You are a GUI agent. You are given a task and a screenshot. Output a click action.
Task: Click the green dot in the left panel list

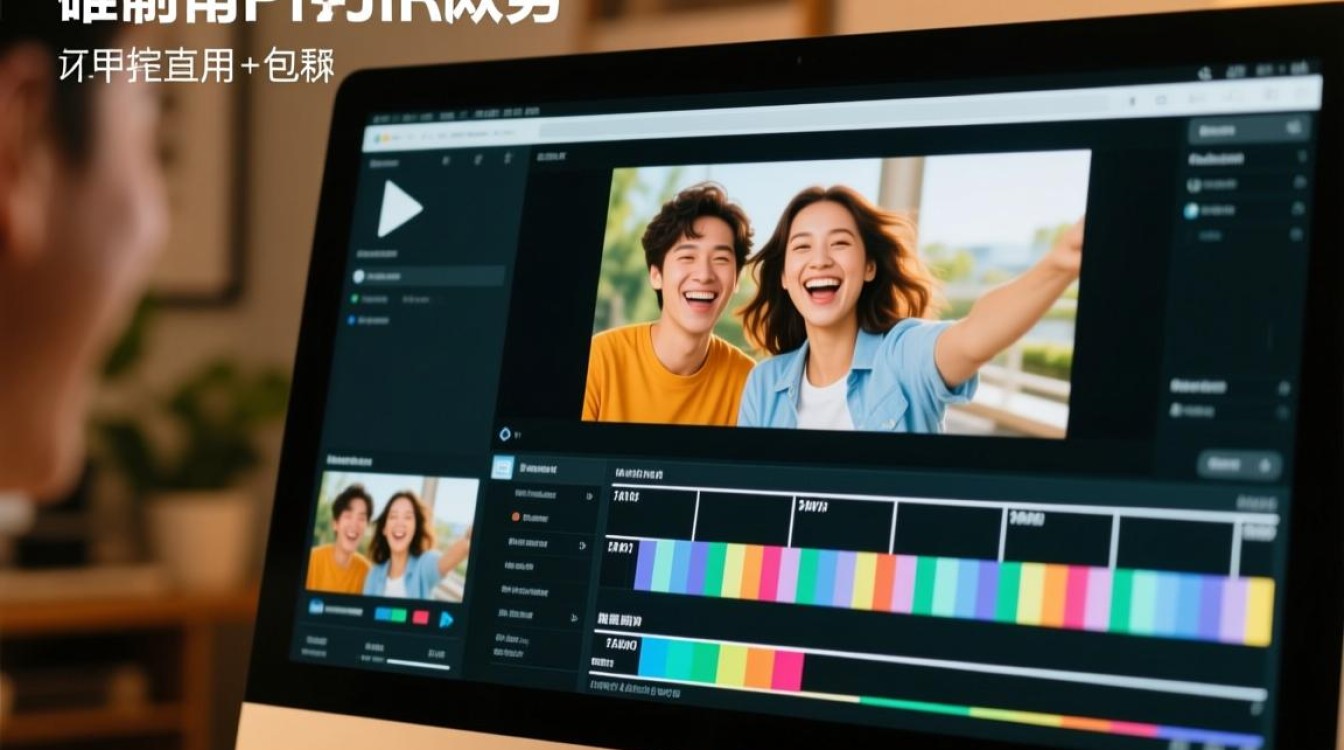(354, 298)
